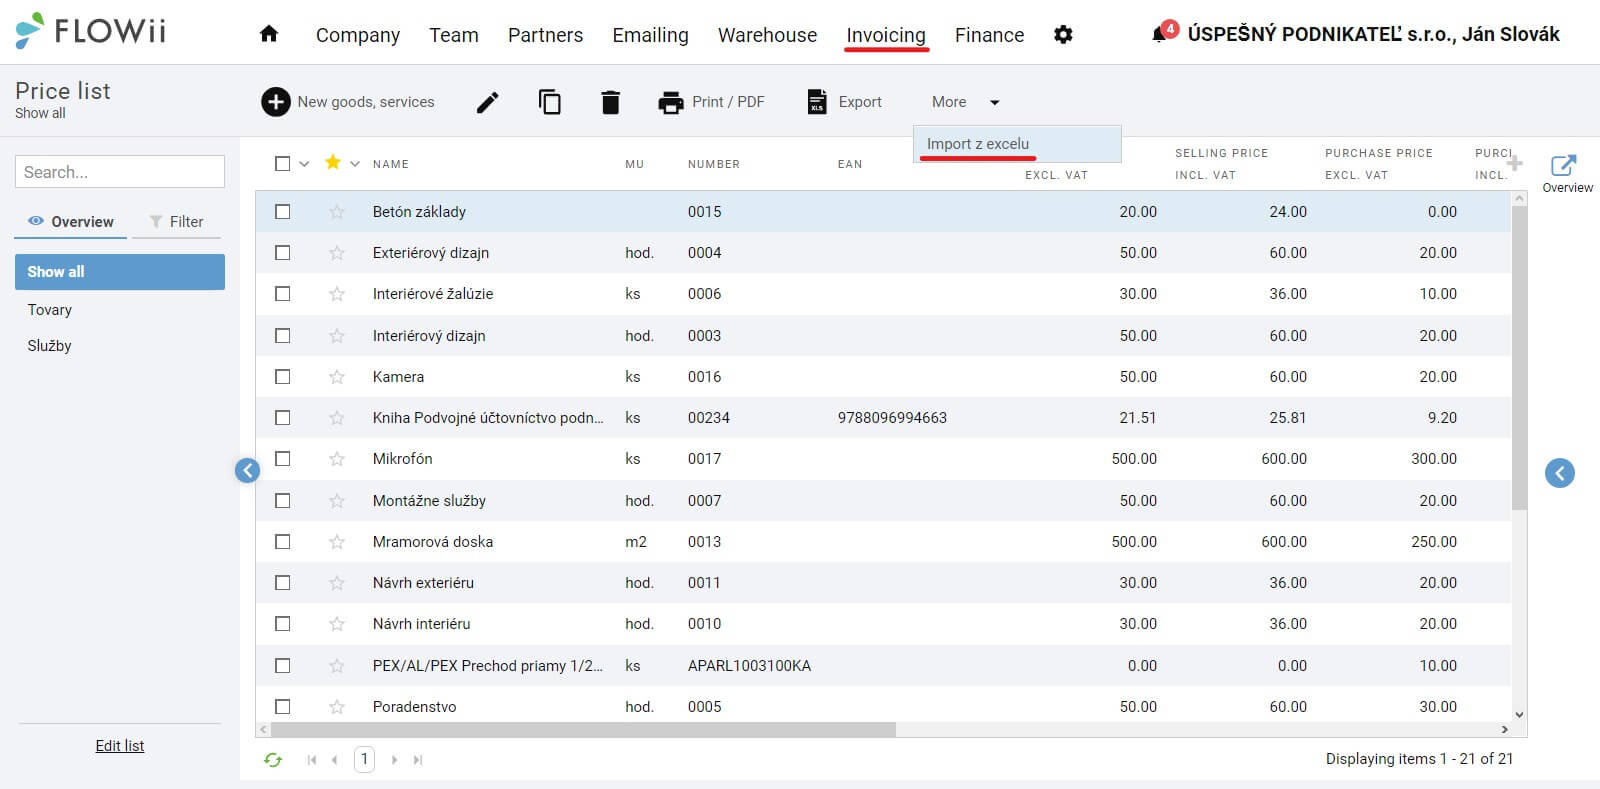Check the Montážne služby row checkbox

(x=283, y=501)
